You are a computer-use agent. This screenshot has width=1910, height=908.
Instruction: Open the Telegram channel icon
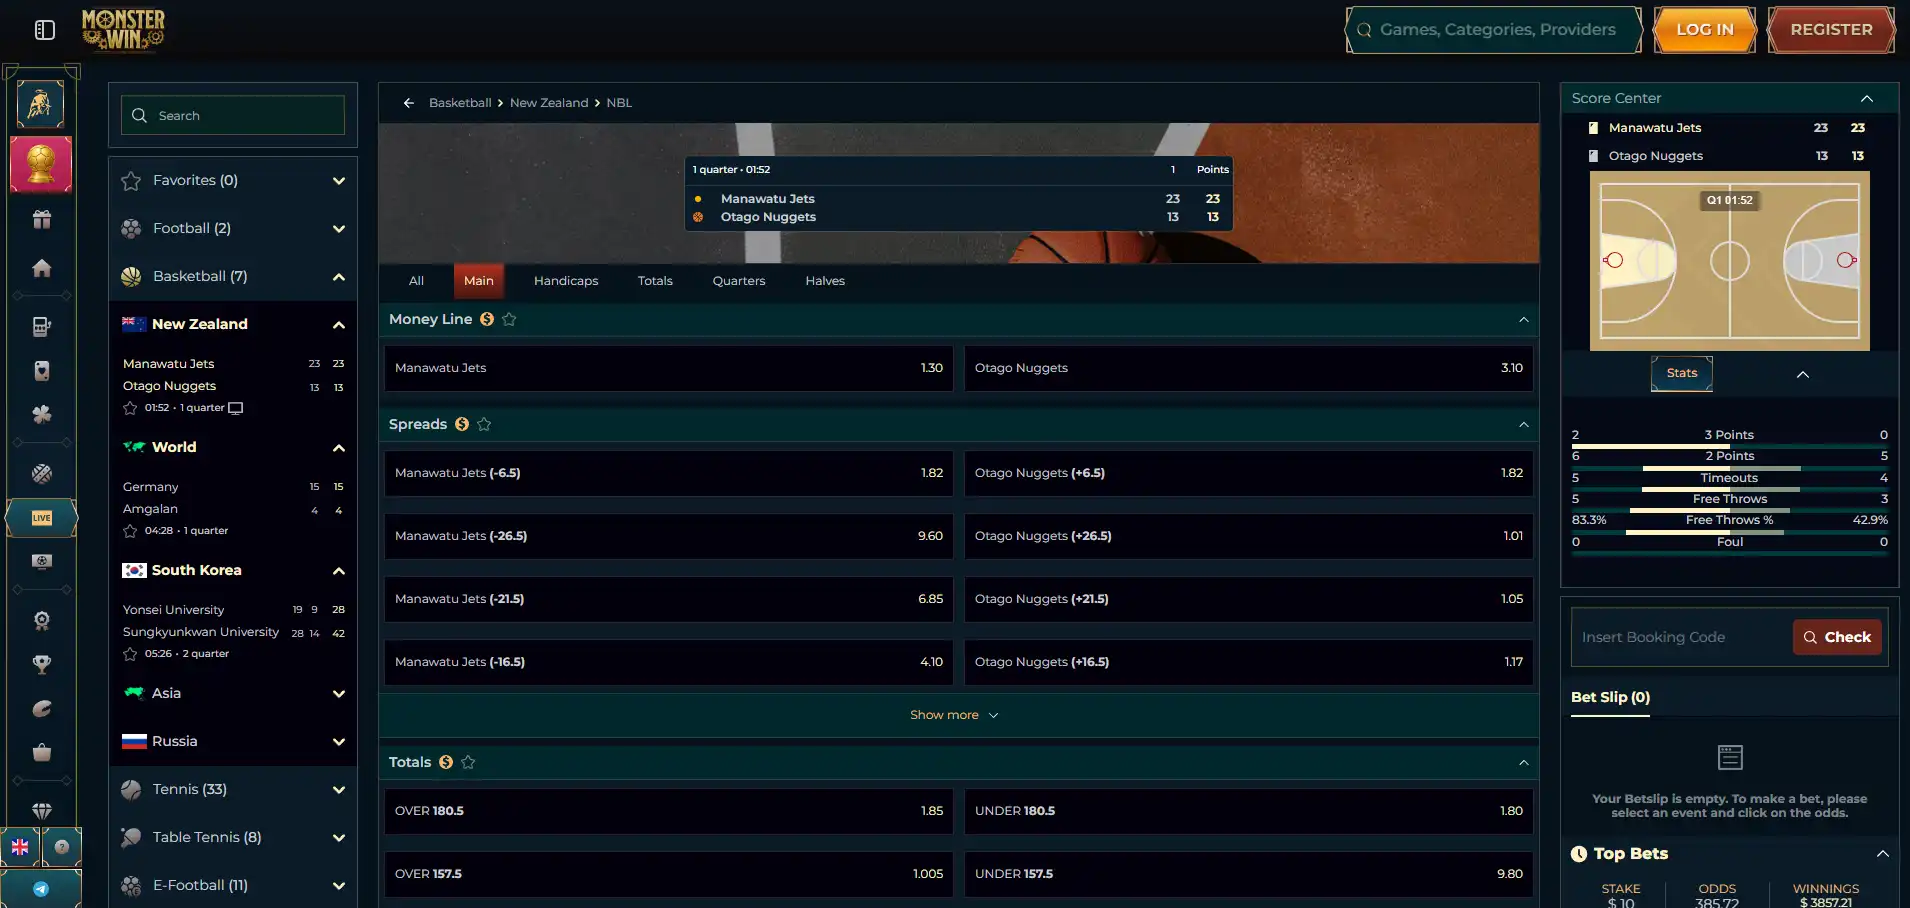41,889
